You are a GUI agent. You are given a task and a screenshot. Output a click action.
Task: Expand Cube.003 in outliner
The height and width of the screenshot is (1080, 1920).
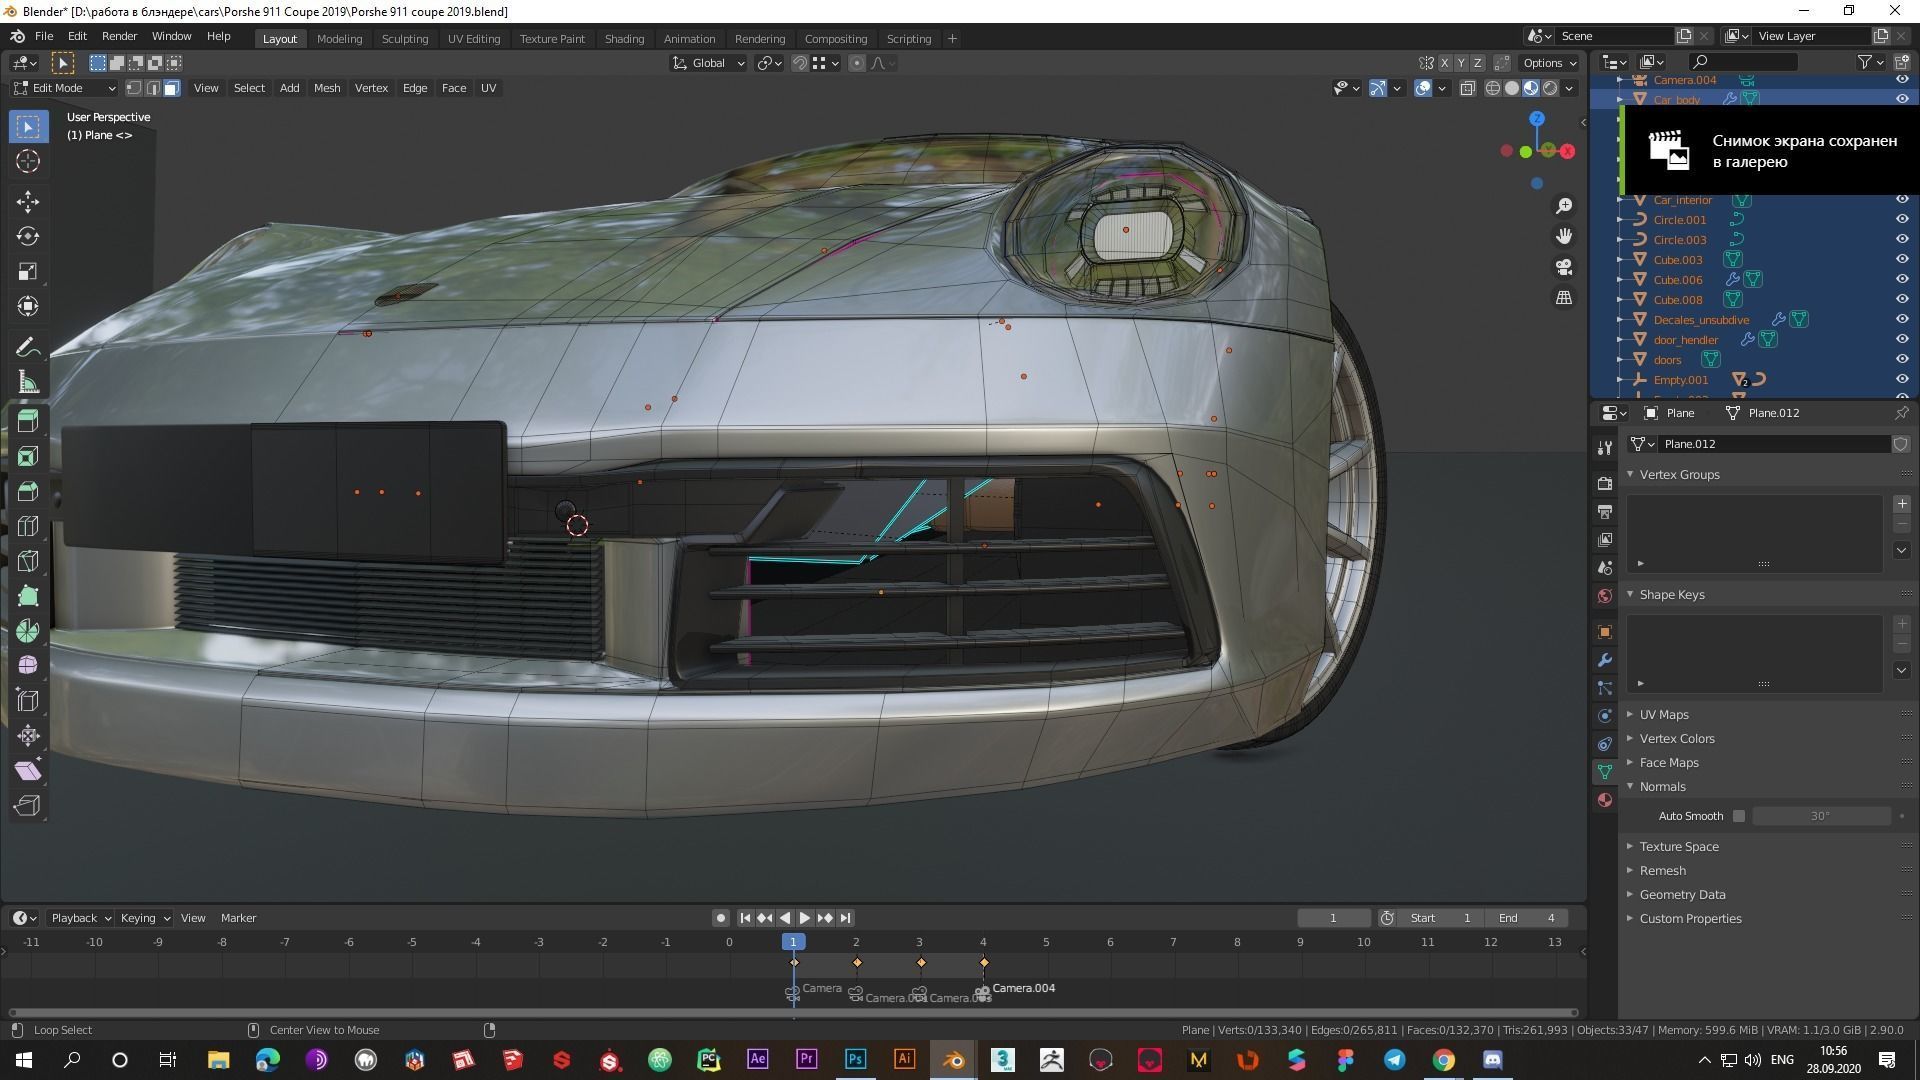[1620, 260]
